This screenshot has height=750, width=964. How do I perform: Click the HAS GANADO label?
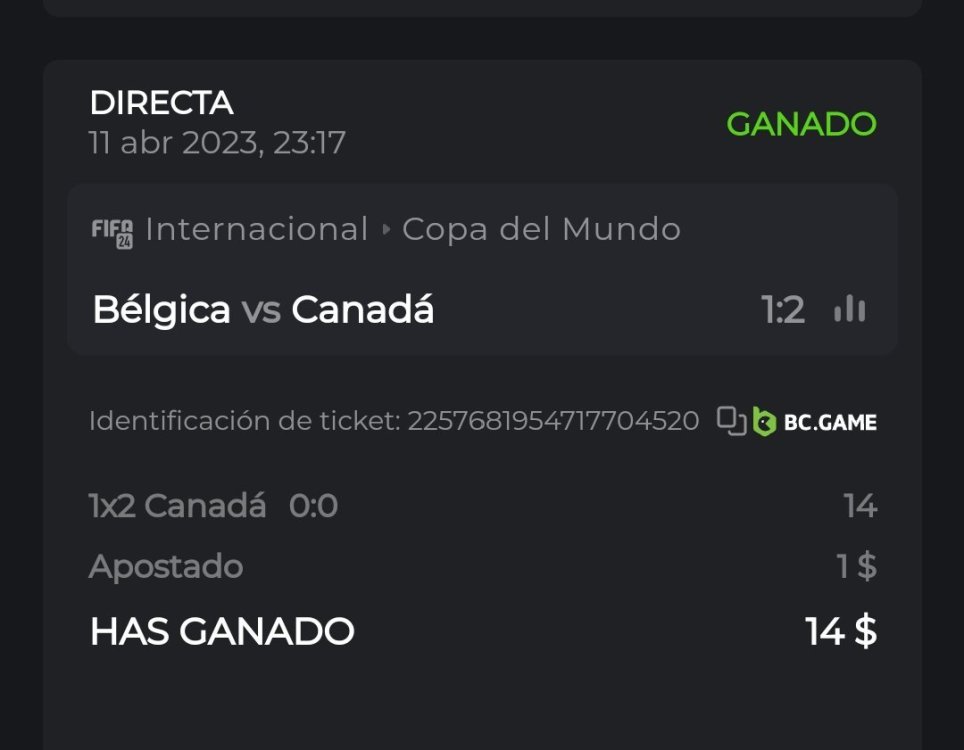(x=222, y=632)
